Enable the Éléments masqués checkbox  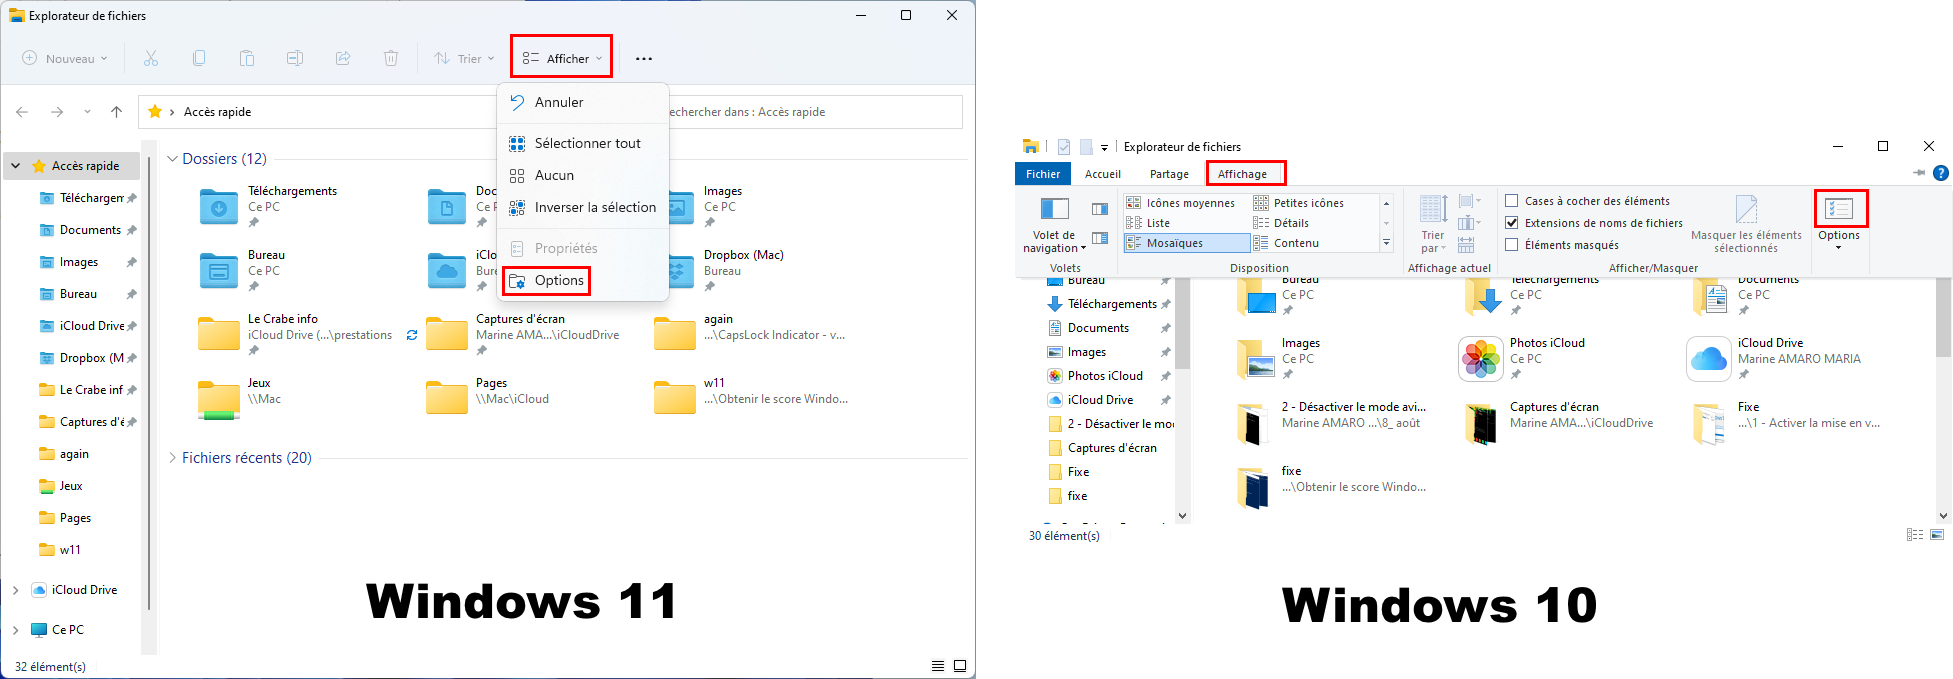[x=1512, y=245]
